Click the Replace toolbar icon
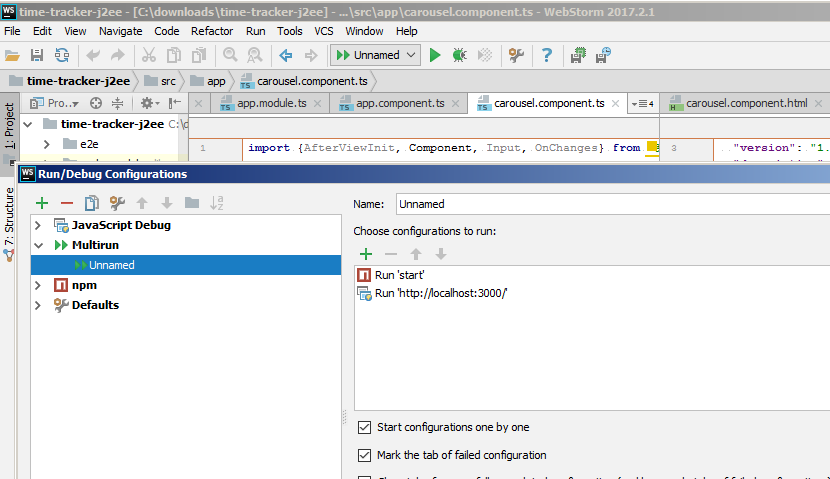Image resolution: width=830 pixels, height=479 pixels. coord(255,55)
